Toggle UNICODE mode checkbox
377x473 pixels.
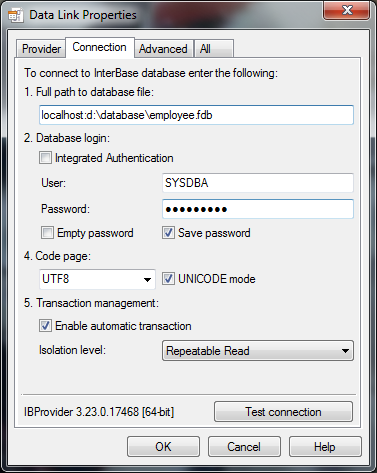[168, 279]
